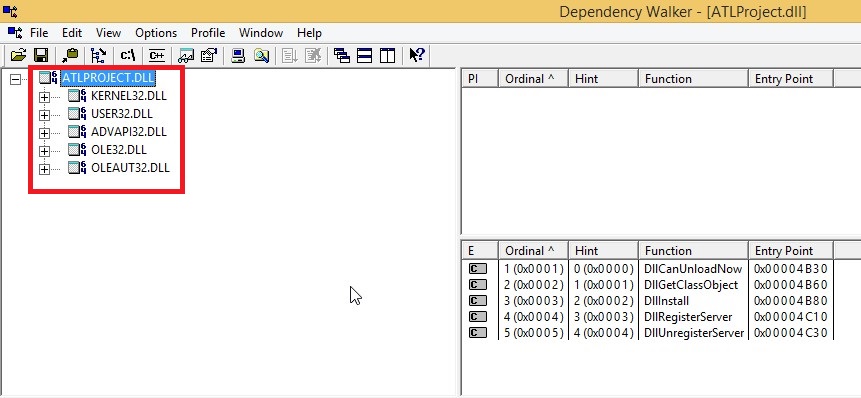Click the document icon left of File menu

(x=15, y=32)
